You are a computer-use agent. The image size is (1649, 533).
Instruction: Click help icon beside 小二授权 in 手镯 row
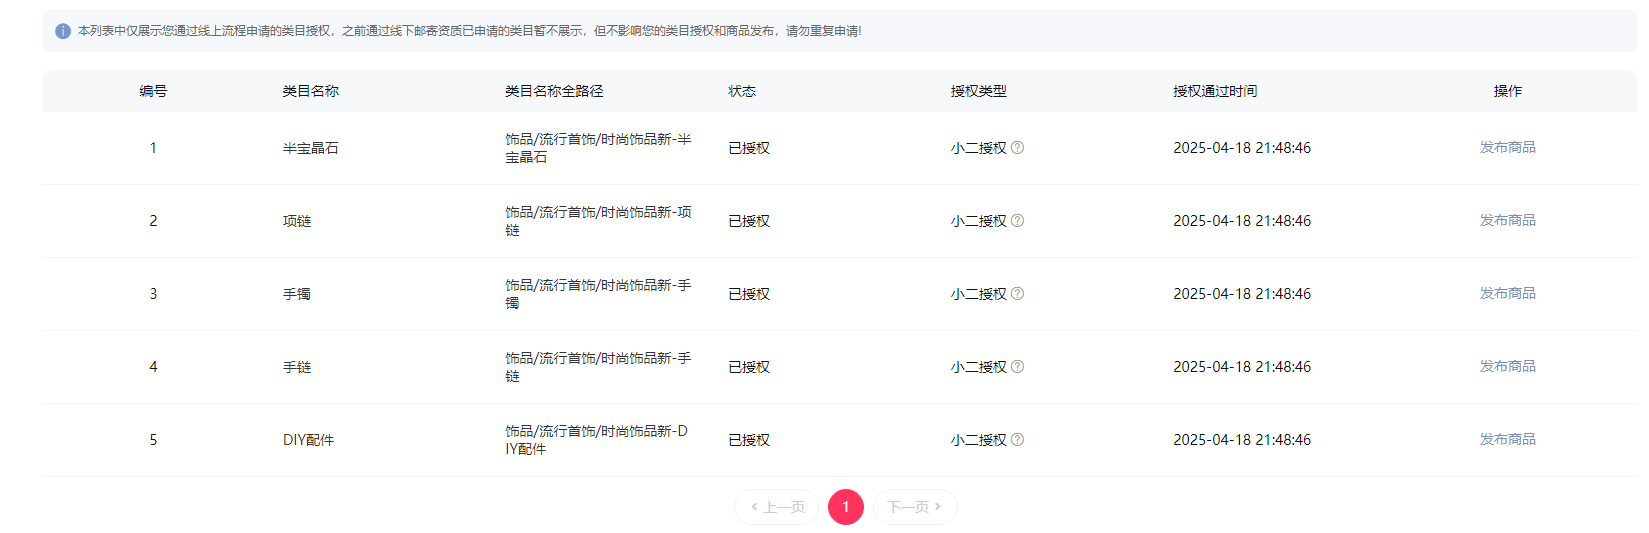click(x=1017, y=294)
